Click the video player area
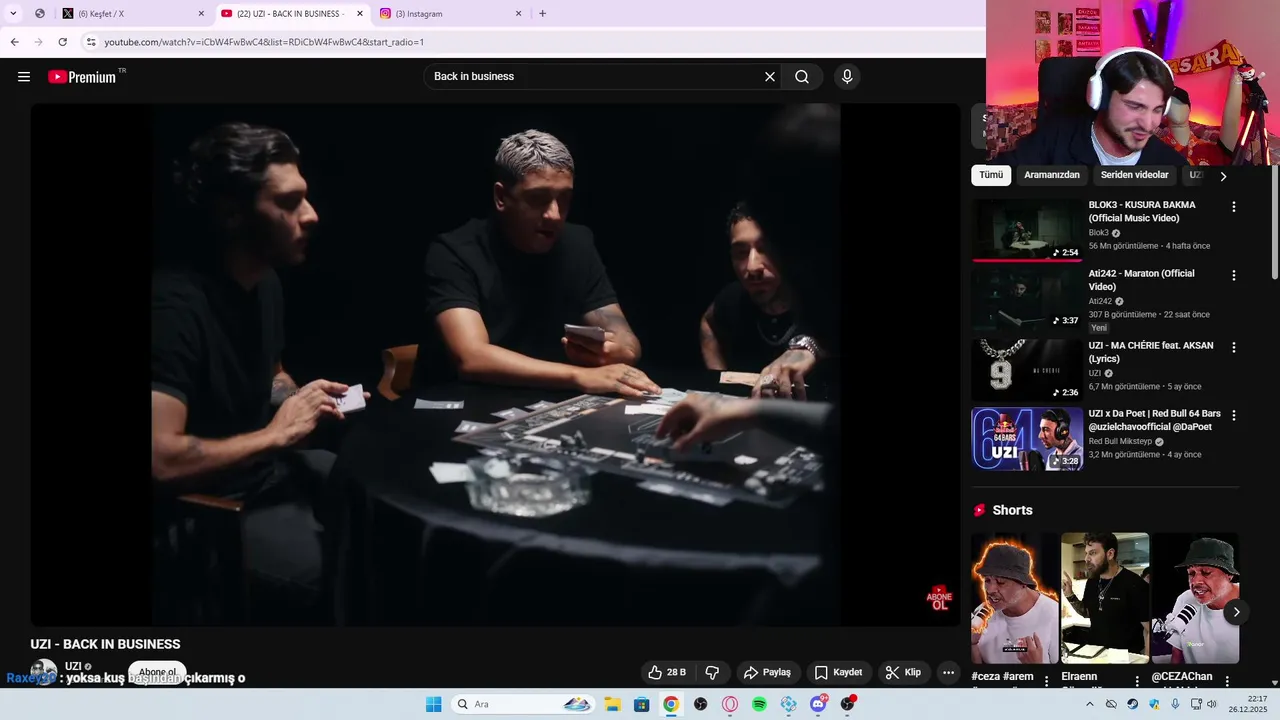Viewport: 1280px width, 720px height. tap(495, 365)
